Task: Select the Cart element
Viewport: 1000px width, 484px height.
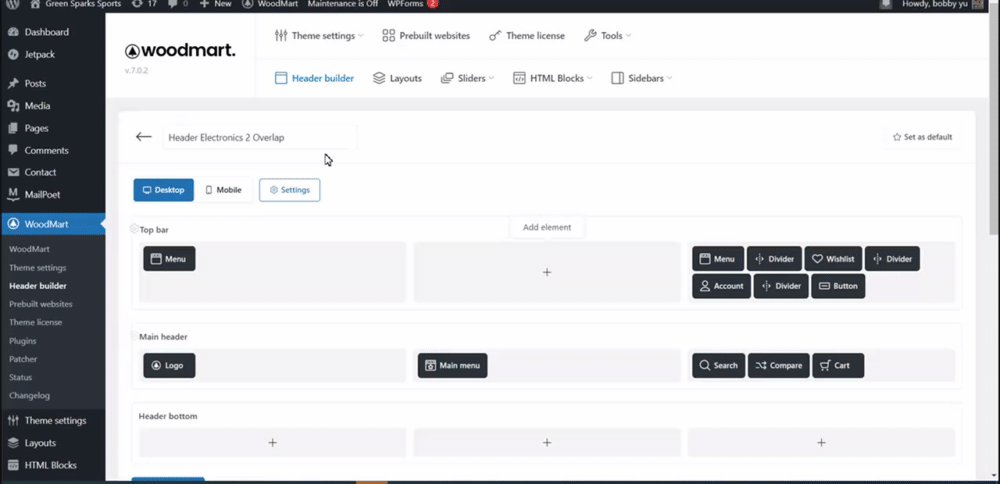Action: [838, 365]
